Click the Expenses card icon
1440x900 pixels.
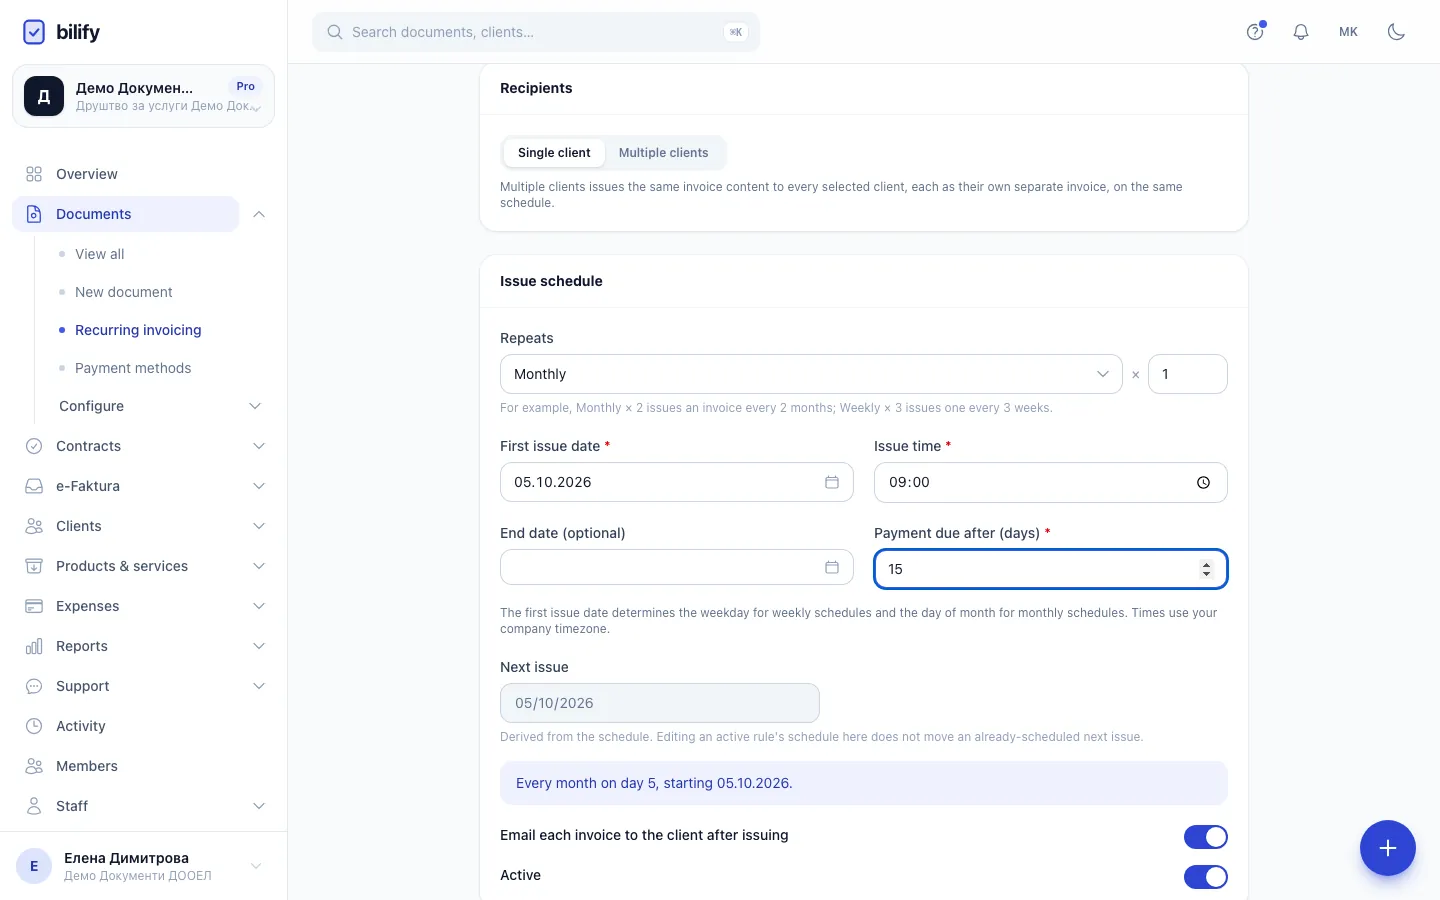34,606
